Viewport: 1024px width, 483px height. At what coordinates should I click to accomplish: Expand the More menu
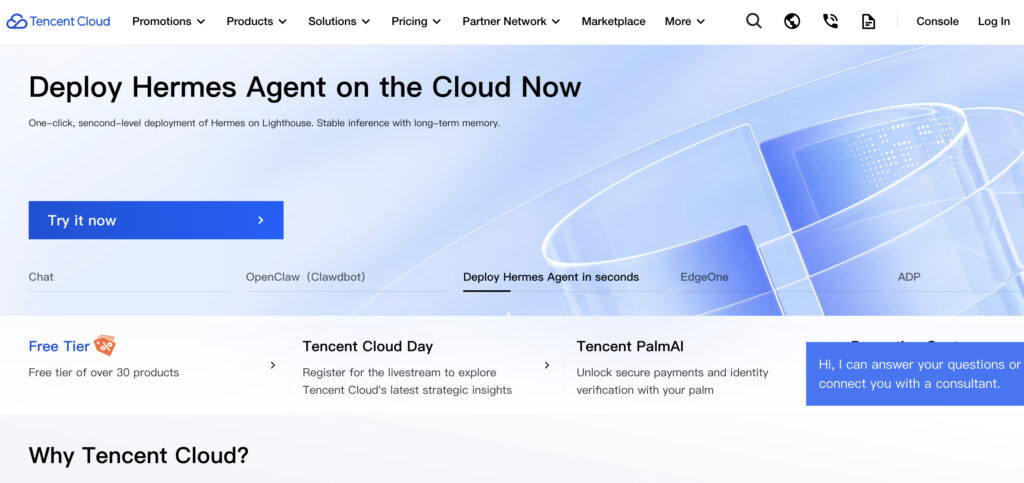pyautogui.click(x=684, y=22)
